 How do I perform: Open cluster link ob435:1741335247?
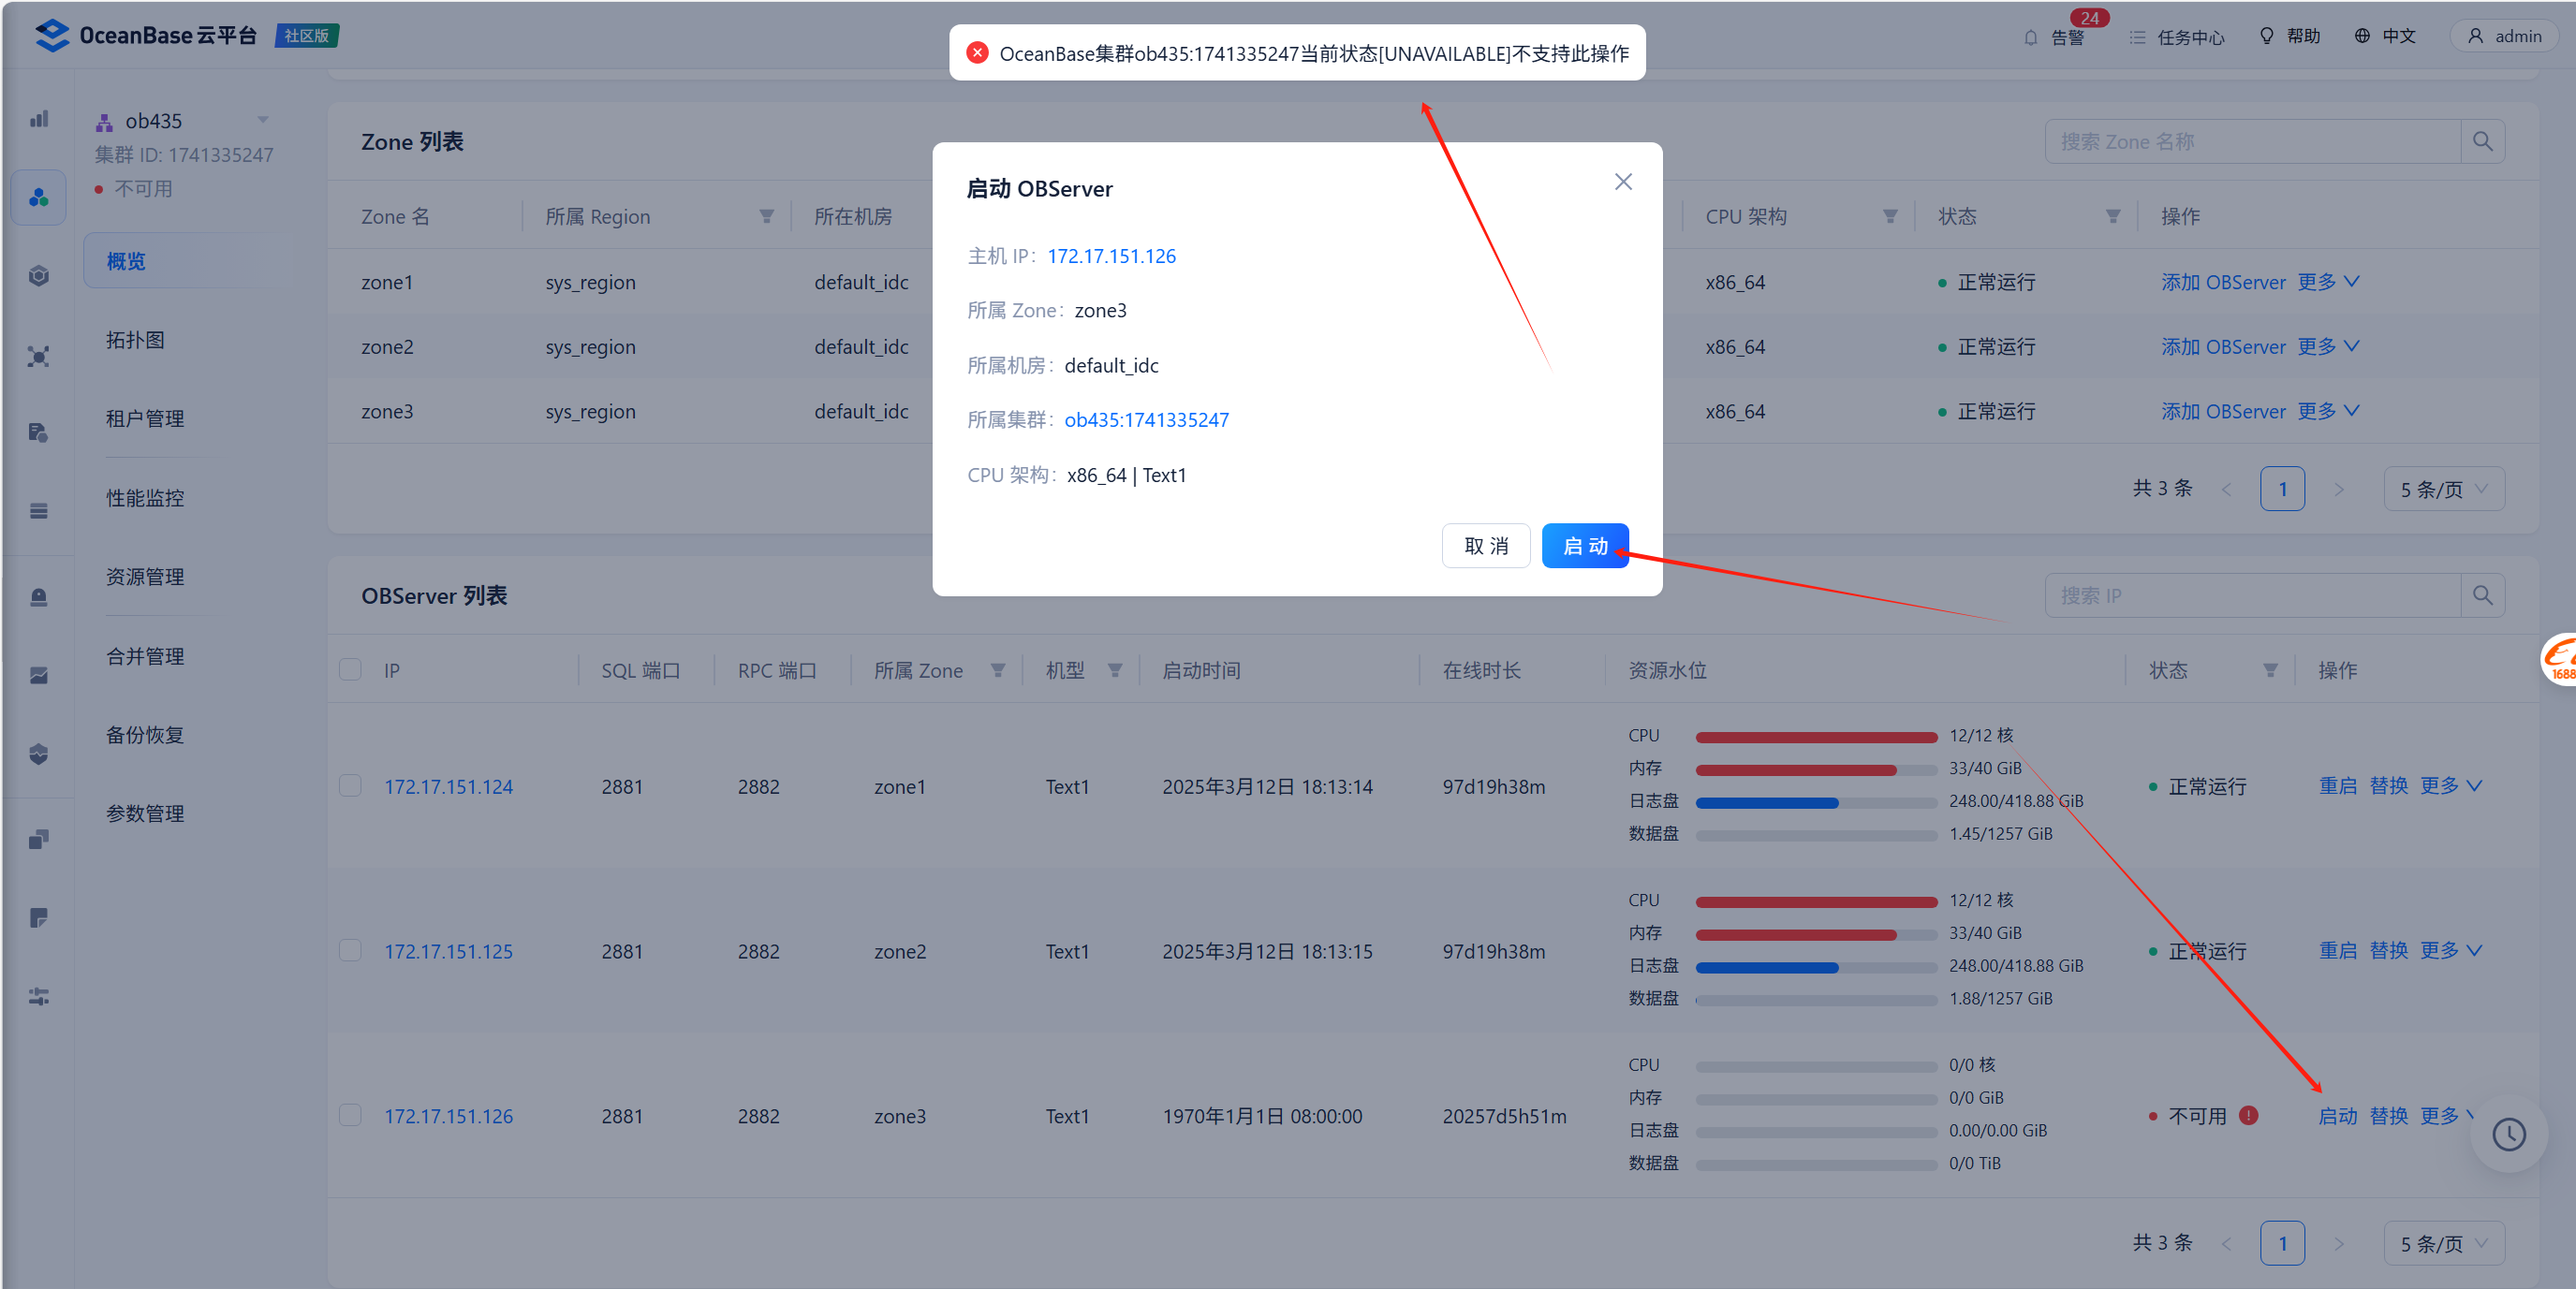[x=1146, y=420]
